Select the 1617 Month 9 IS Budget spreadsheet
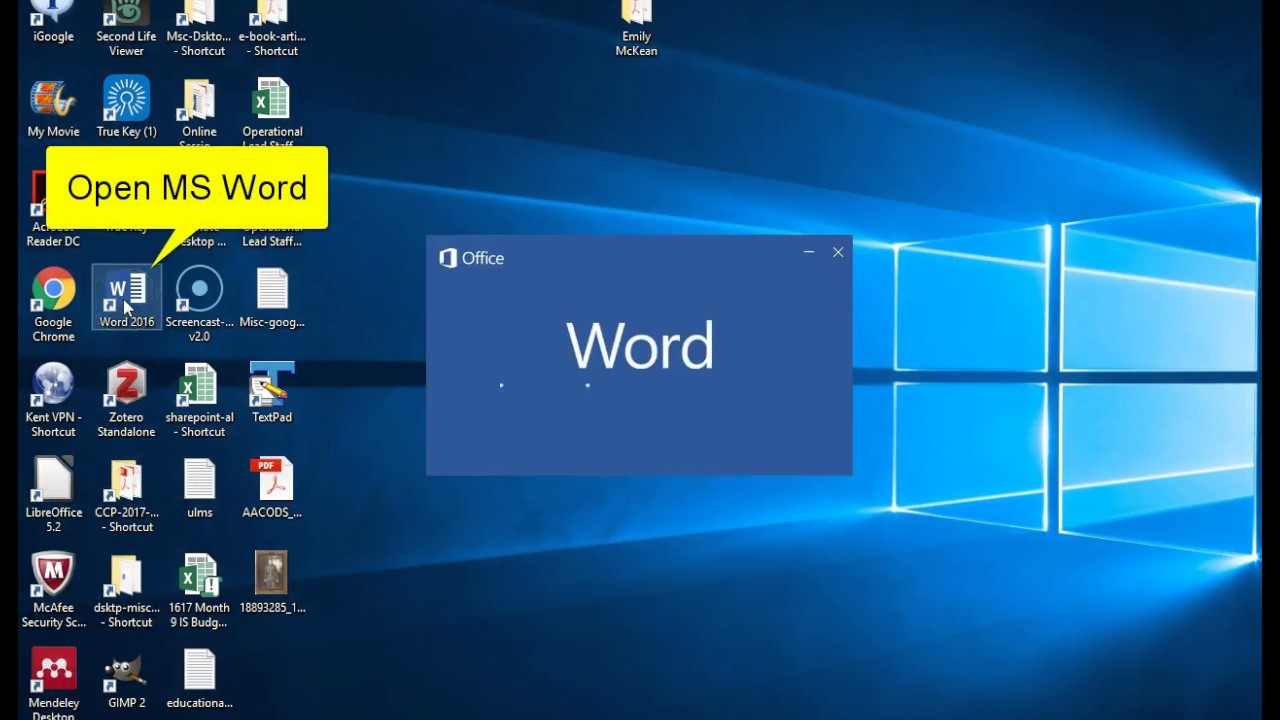Screen dimensions: 1280x720 click(x=199, y=590)
